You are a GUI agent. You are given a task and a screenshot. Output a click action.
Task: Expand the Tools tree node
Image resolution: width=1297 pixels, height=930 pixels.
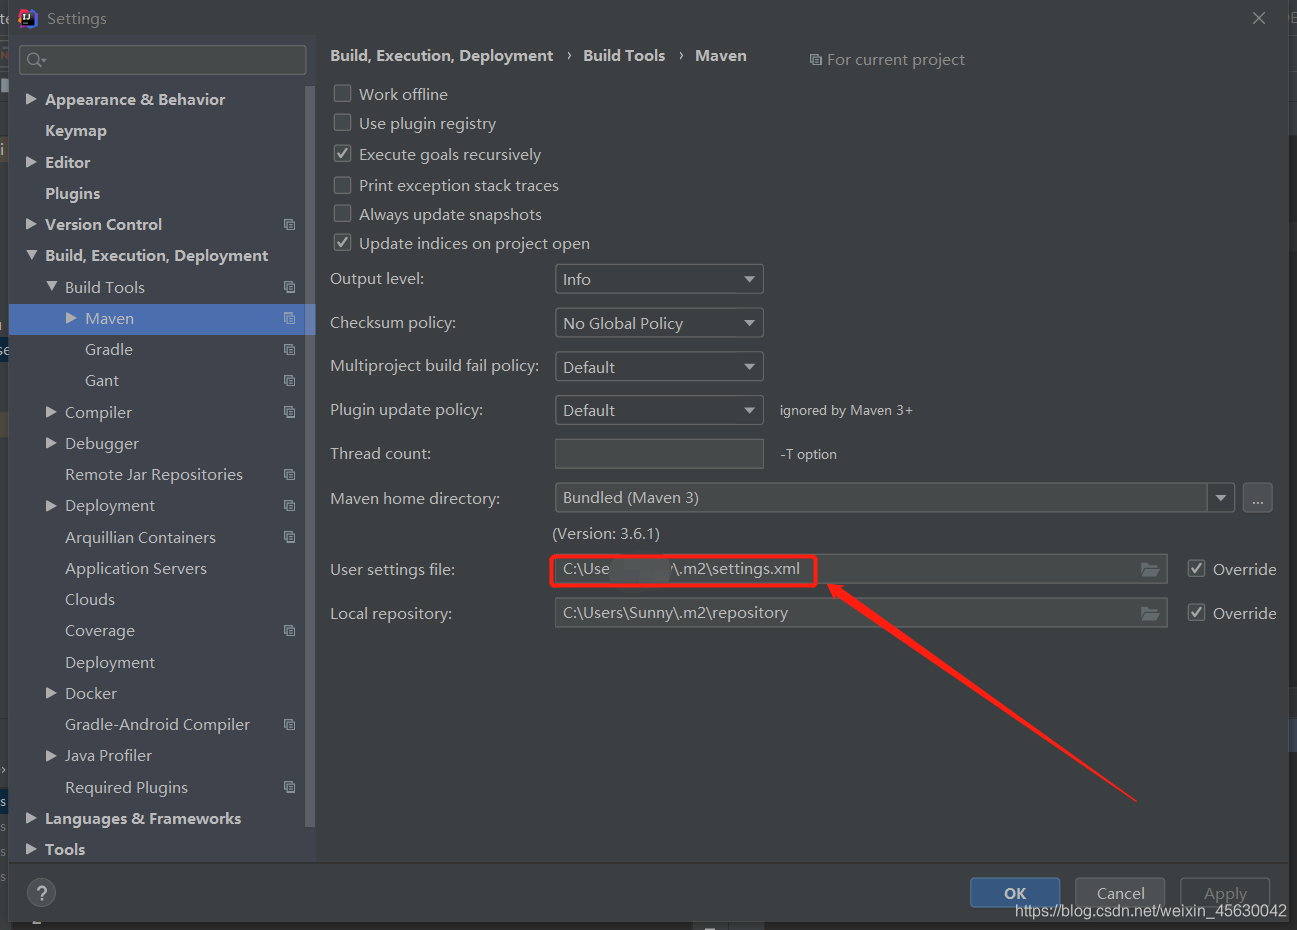(x=31, y=849)
